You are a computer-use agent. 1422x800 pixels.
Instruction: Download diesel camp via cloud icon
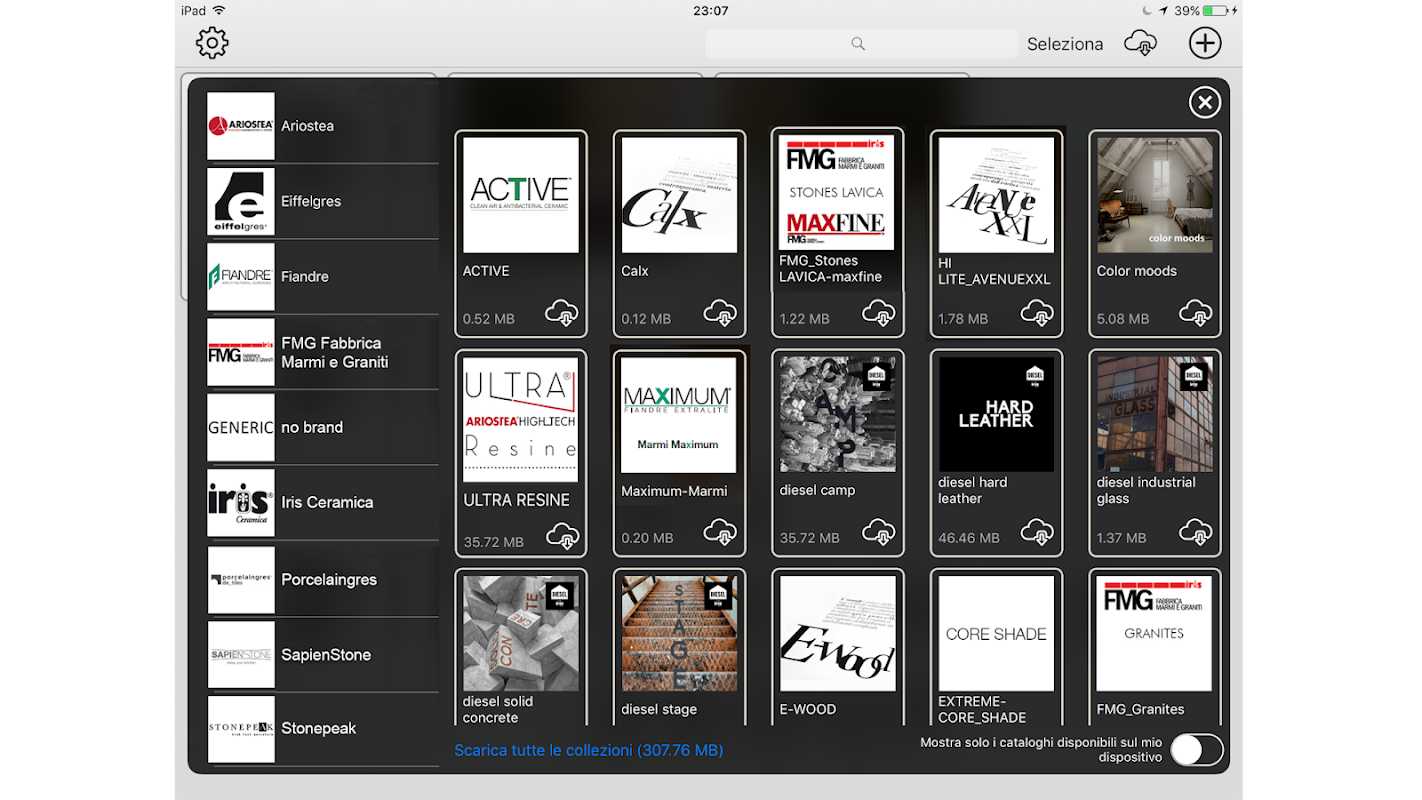point(879,533)
